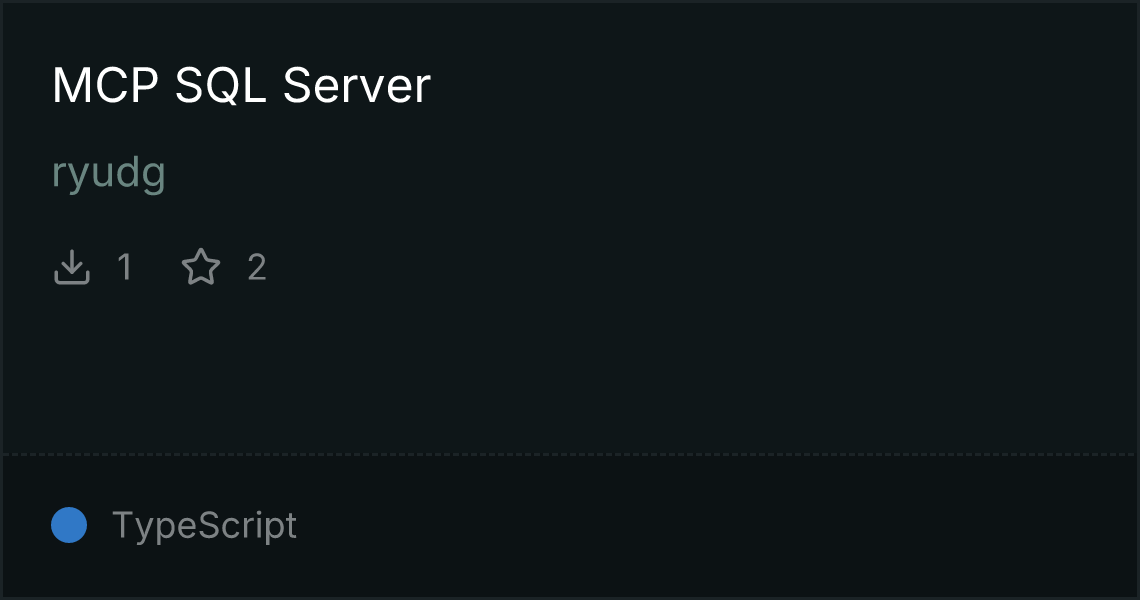1140x600 pixels.
Task: Click the star count number 2
Action: point(257,267)
